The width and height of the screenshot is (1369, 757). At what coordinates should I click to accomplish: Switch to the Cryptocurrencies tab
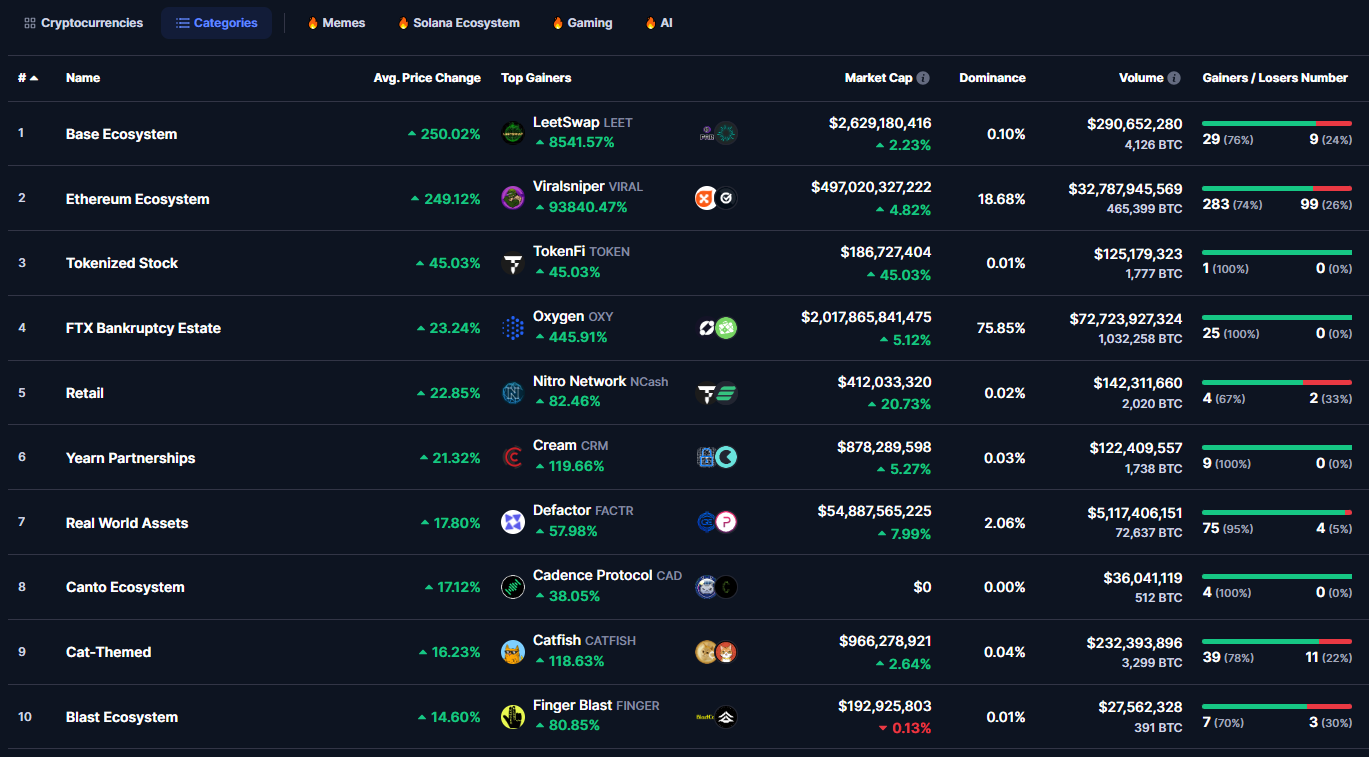coord(84,23)
